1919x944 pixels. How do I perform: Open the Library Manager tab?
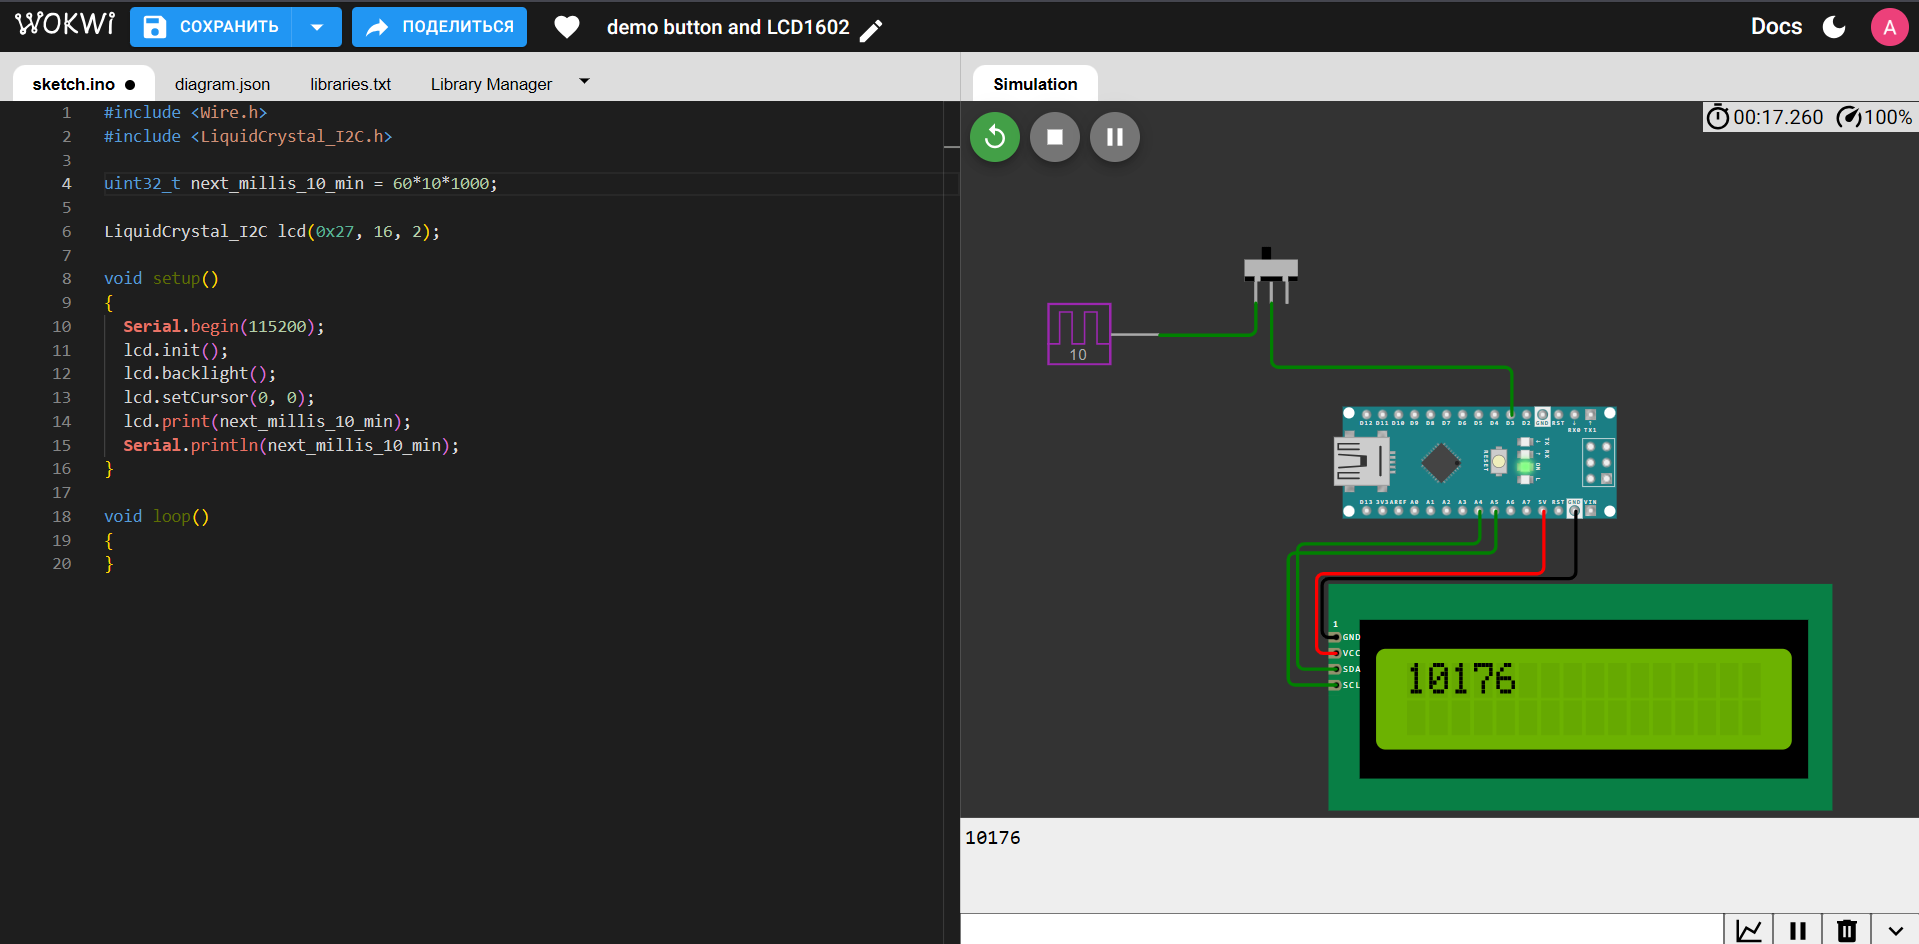[491, 84]
